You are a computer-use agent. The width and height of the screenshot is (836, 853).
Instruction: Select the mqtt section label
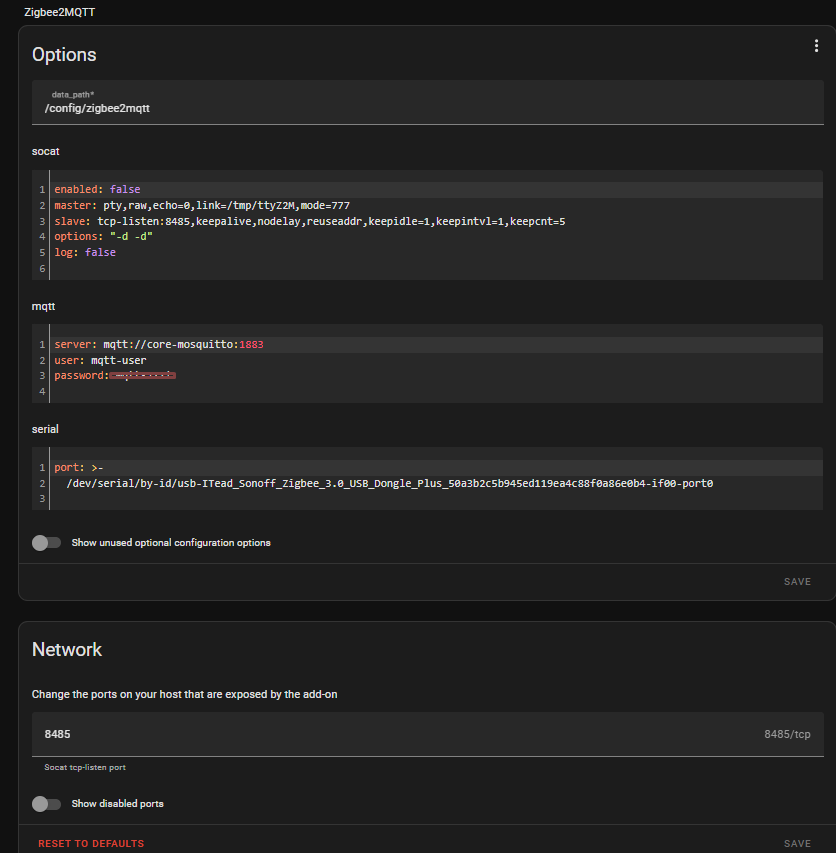click(x=44, y=306)
